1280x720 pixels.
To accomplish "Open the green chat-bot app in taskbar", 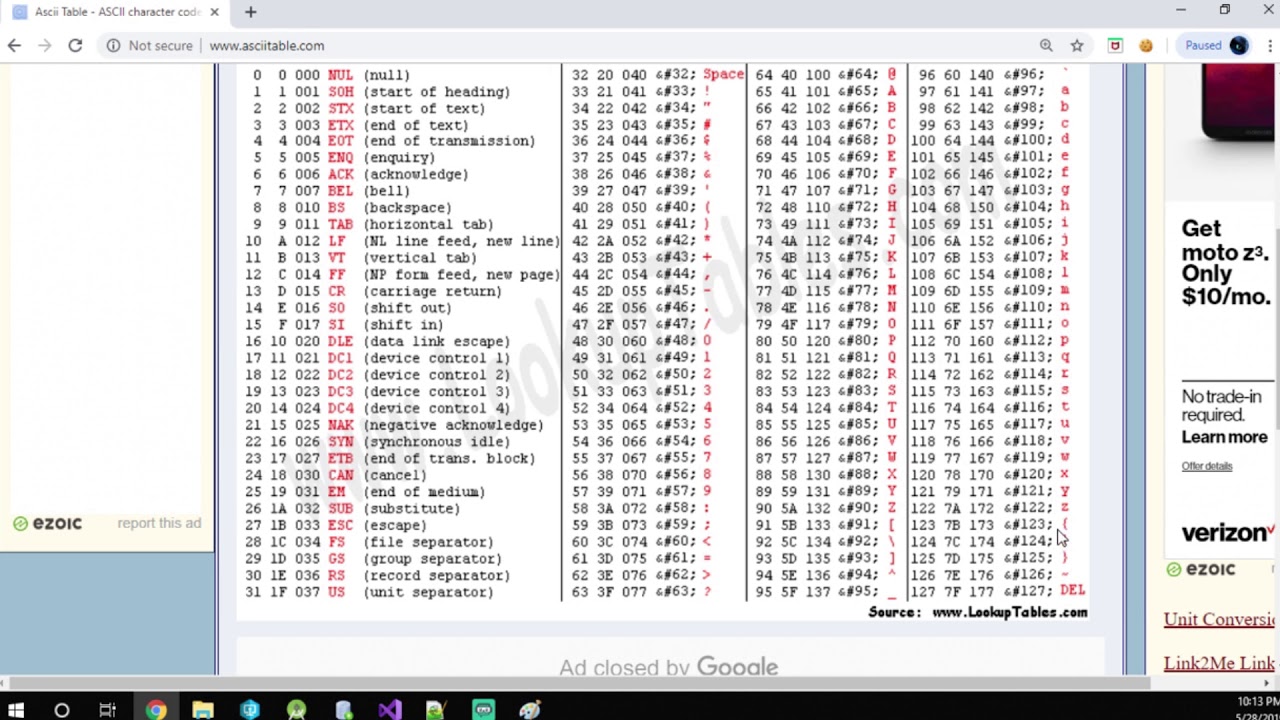I will [x=483, y=710].
